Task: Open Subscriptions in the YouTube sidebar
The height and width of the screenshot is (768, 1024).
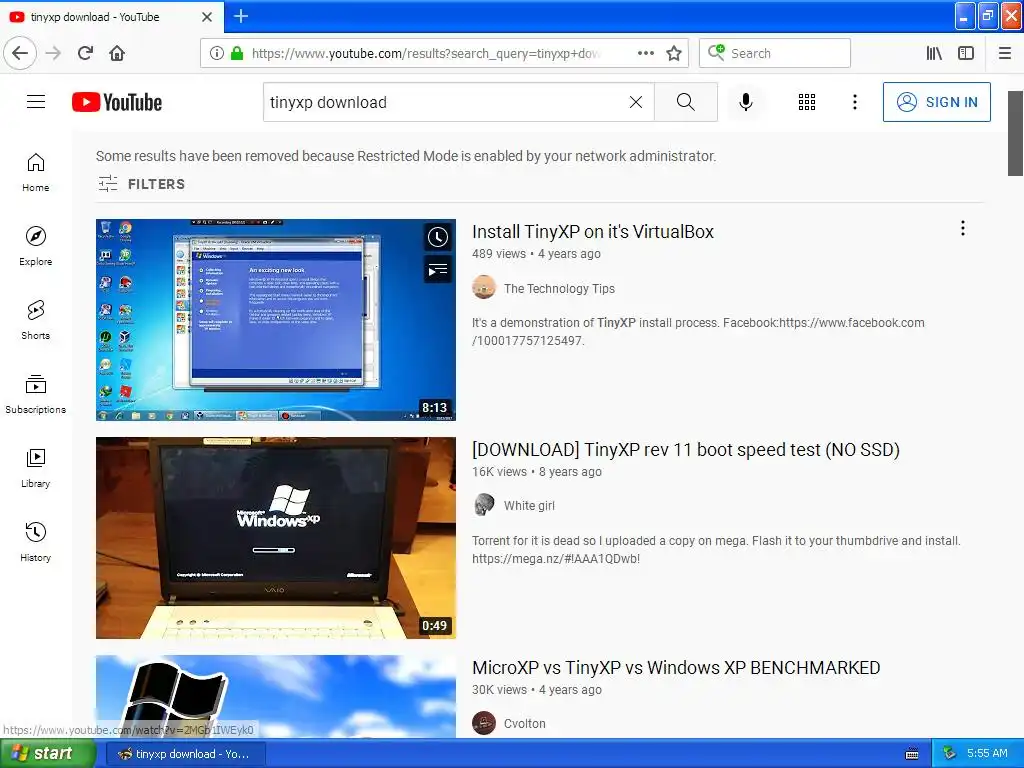Action: coord(36,394)
